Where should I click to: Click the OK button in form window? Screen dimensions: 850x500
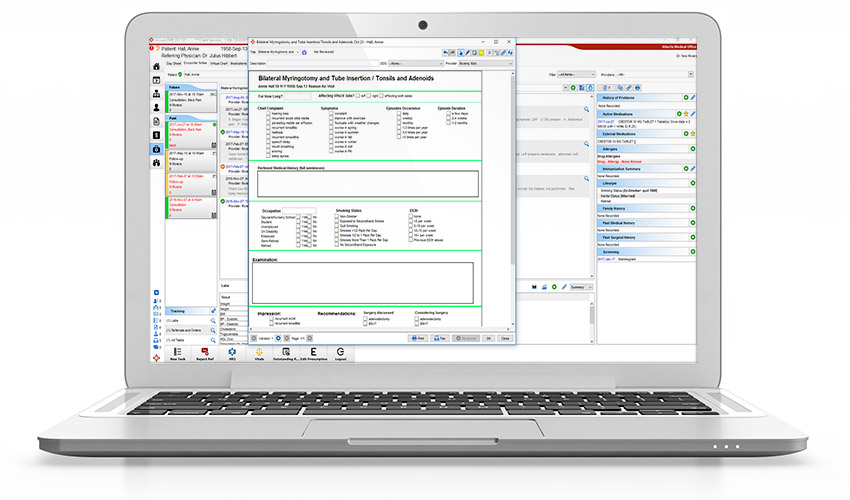click(x=488, y=338)
